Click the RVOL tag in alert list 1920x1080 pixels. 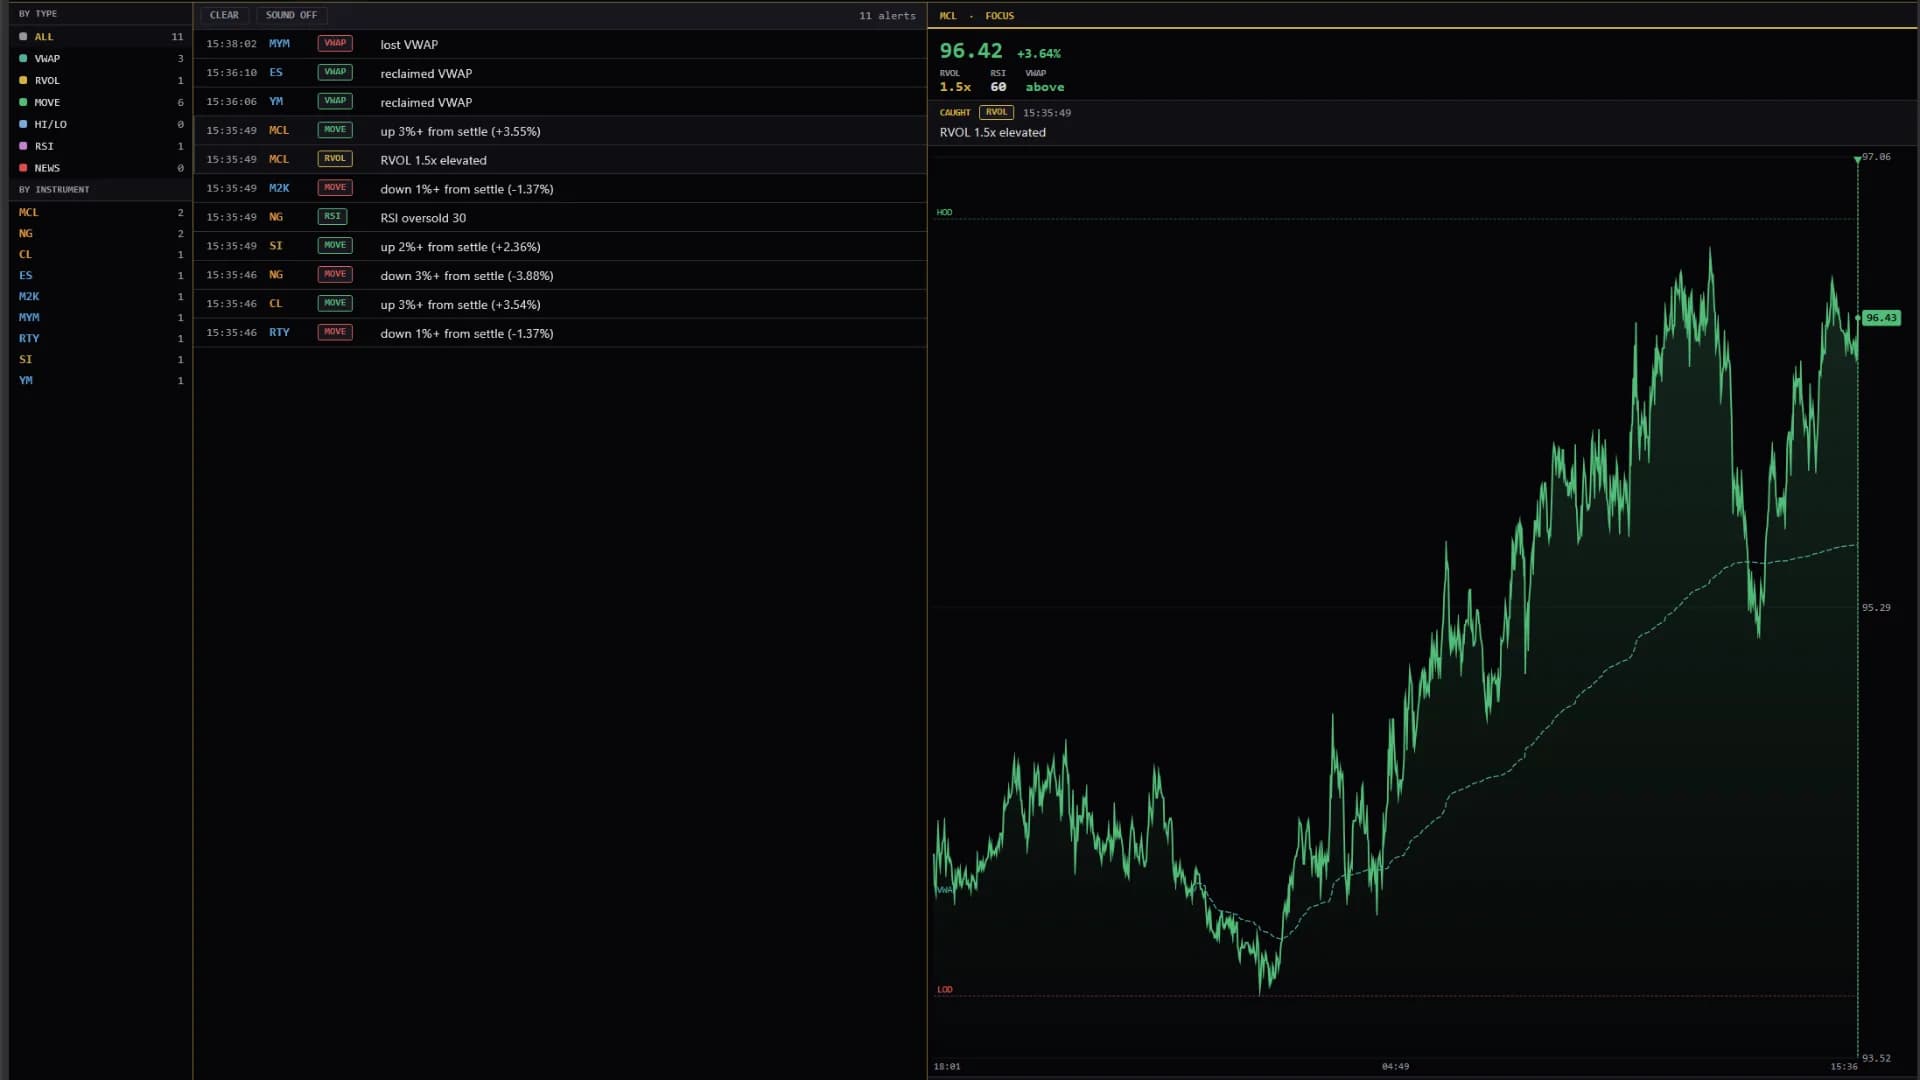[335, 159]
